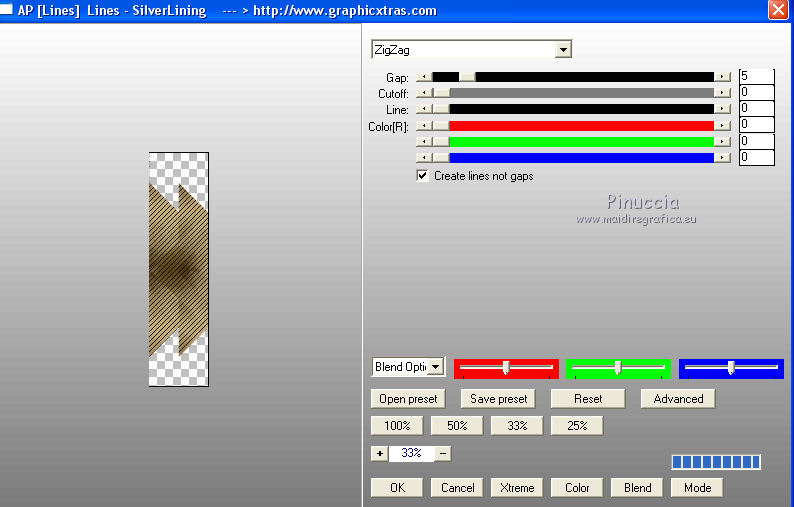The height and width of the screenshot is (507, 794).
Task: Click the Reset button
Action: pos(588,399)
